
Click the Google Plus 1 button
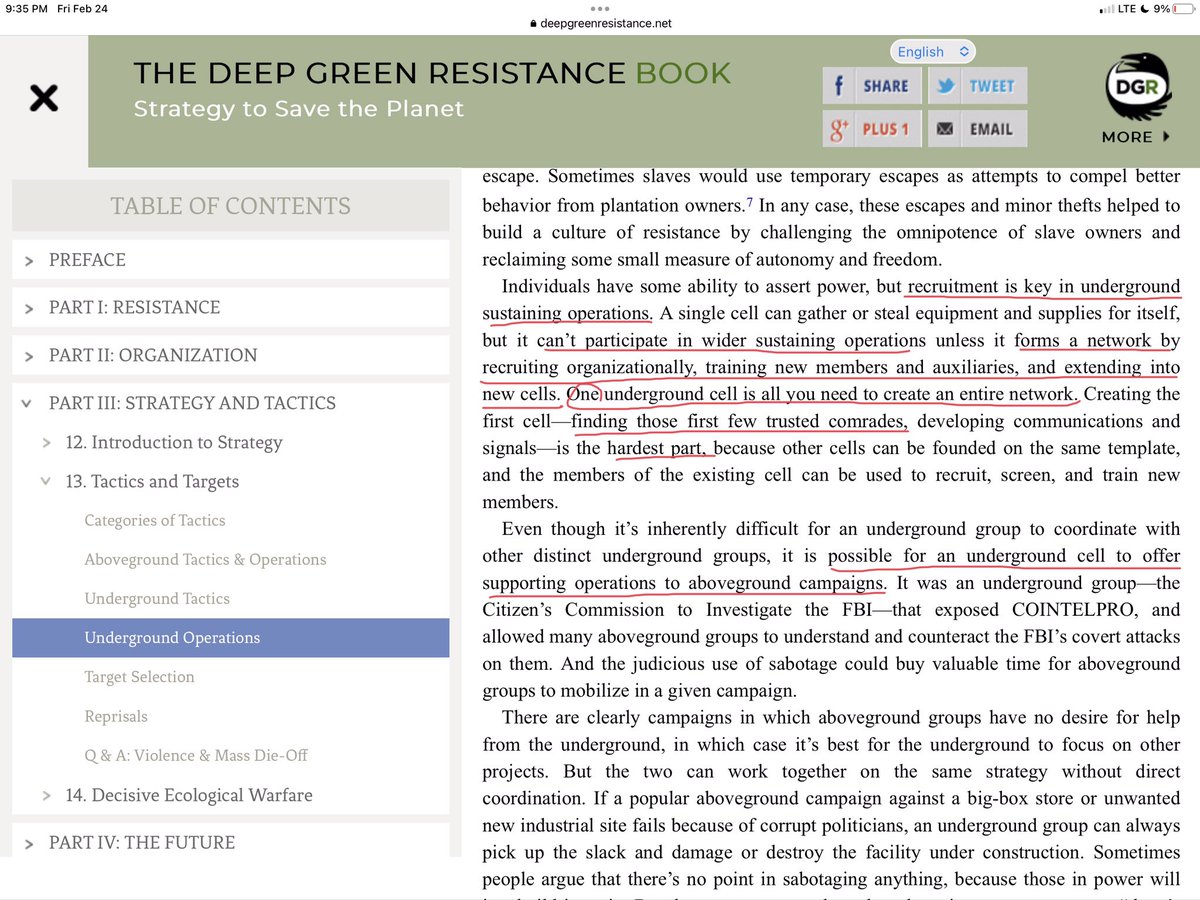coord(870,128)
